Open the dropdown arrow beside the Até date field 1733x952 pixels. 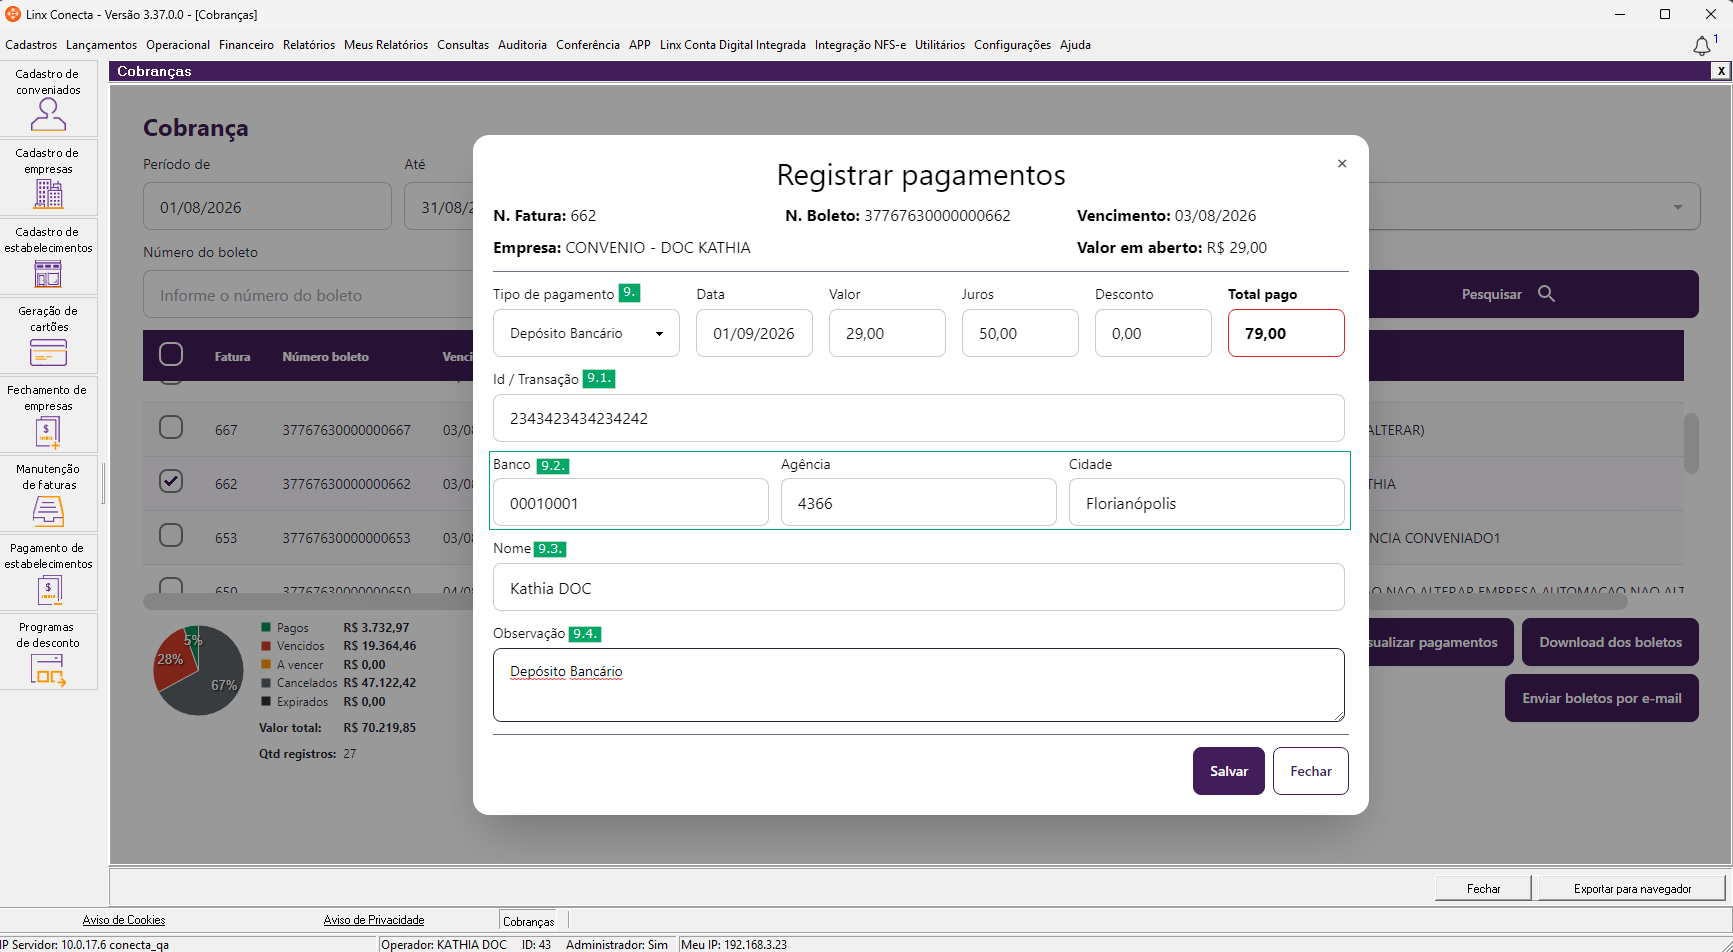tap(1677, 207)
